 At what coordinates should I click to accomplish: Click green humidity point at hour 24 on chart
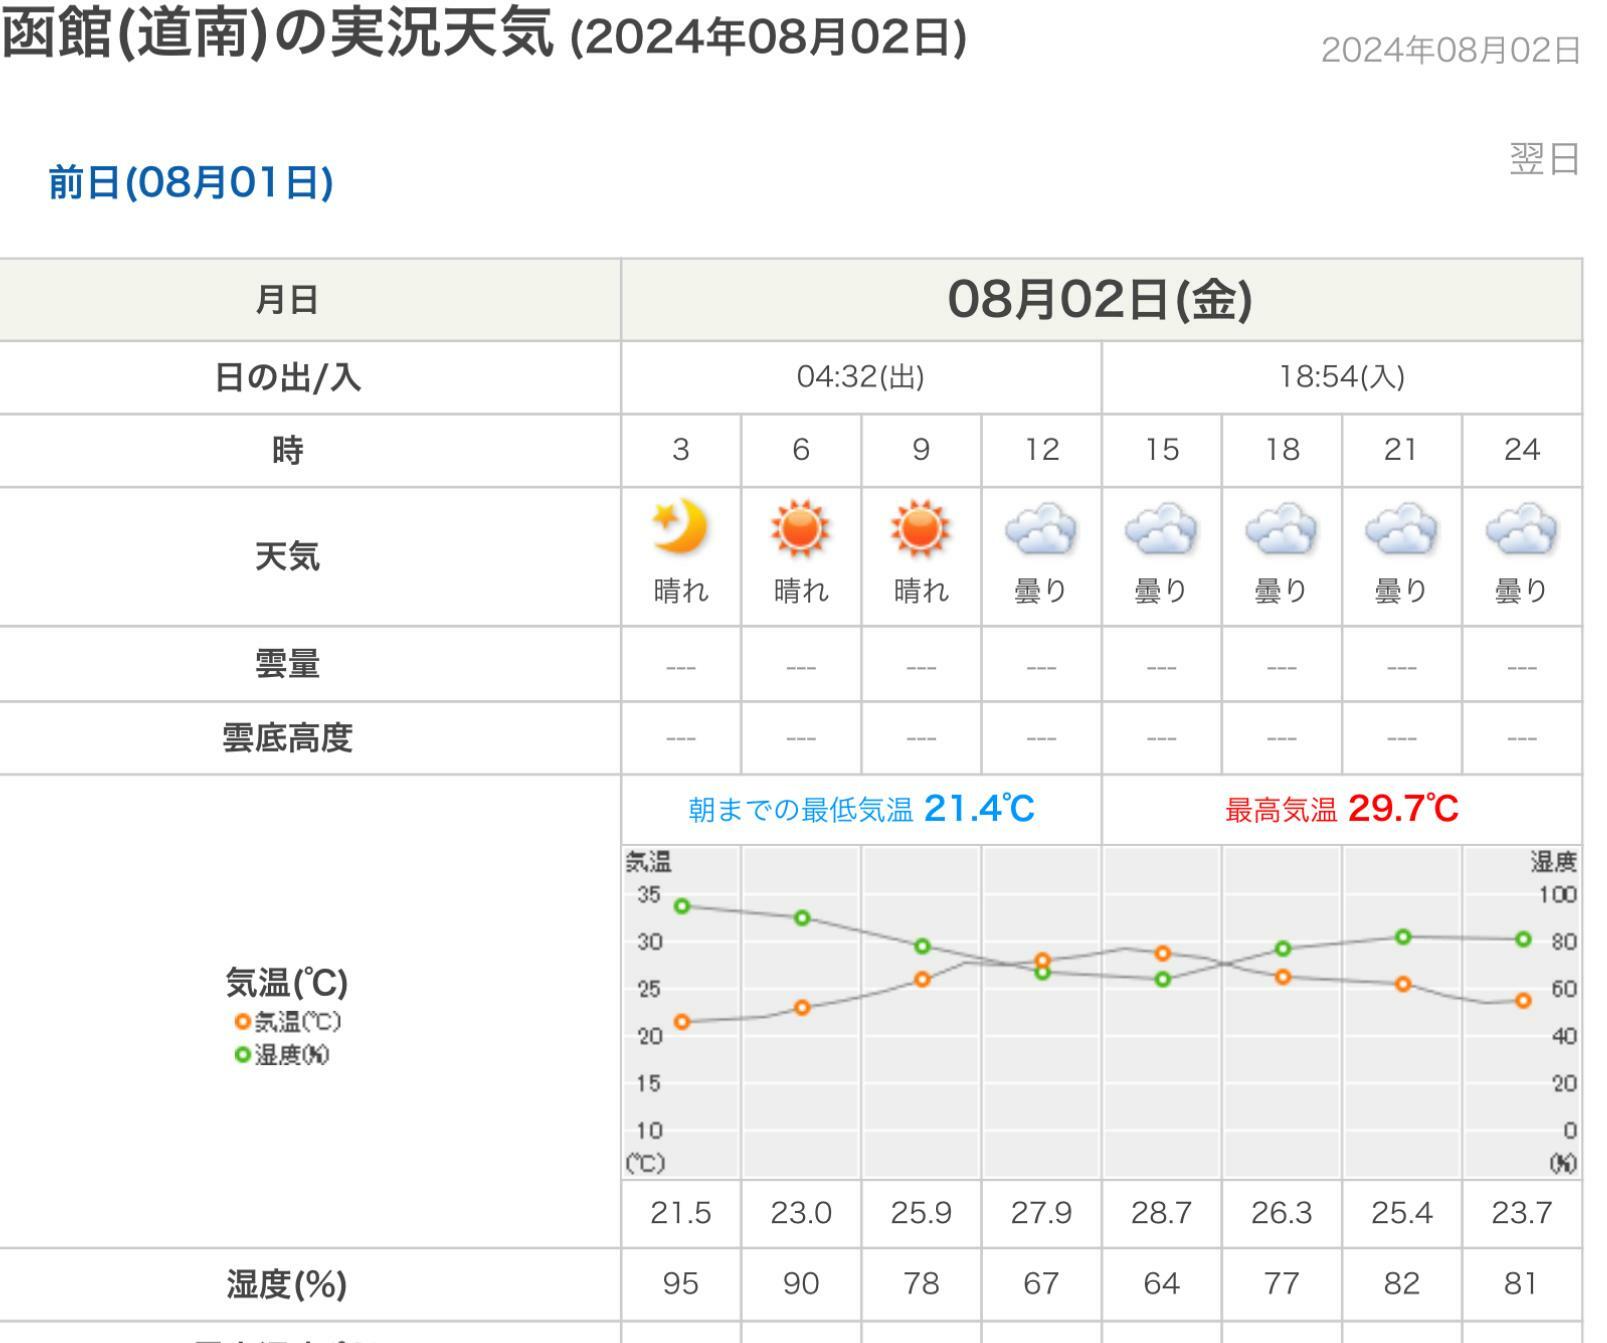click(1523, 939)
